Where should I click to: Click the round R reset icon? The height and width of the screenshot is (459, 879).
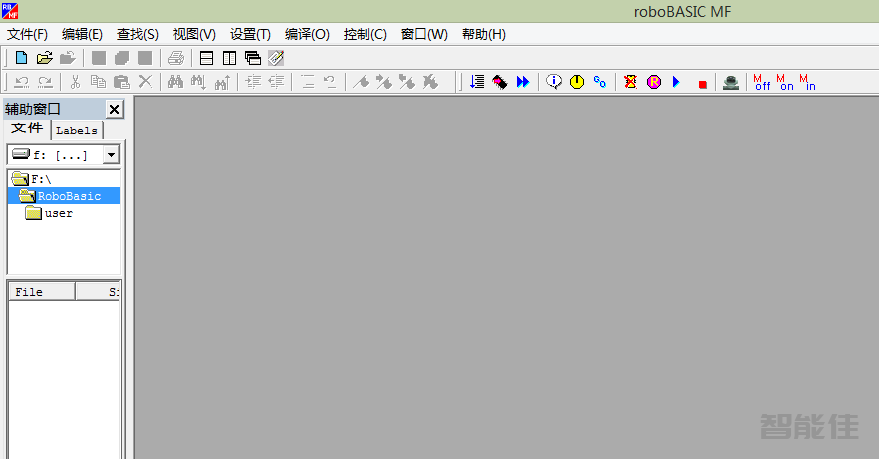pos(654,82)
